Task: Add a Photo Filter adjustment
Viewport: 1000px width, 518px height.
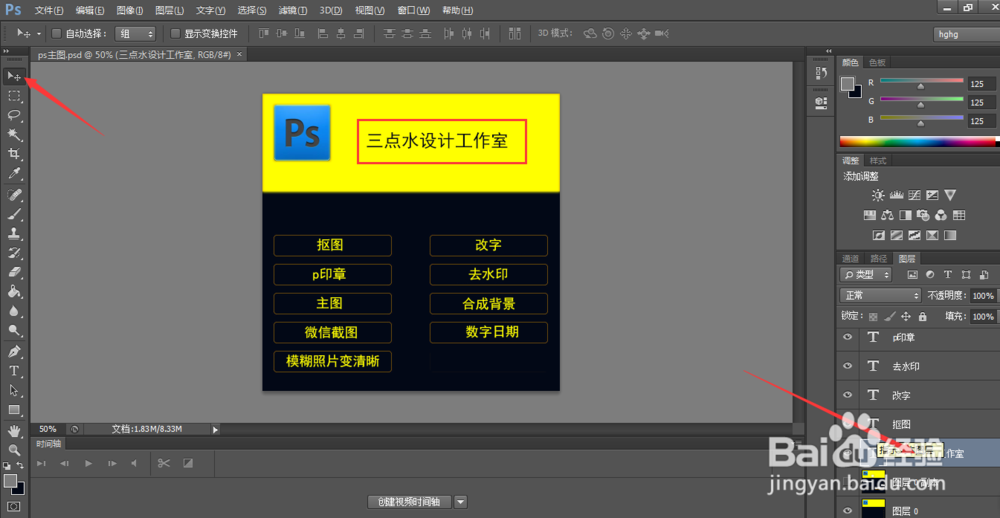Action: pyautogui.click(x=923, y=215)
